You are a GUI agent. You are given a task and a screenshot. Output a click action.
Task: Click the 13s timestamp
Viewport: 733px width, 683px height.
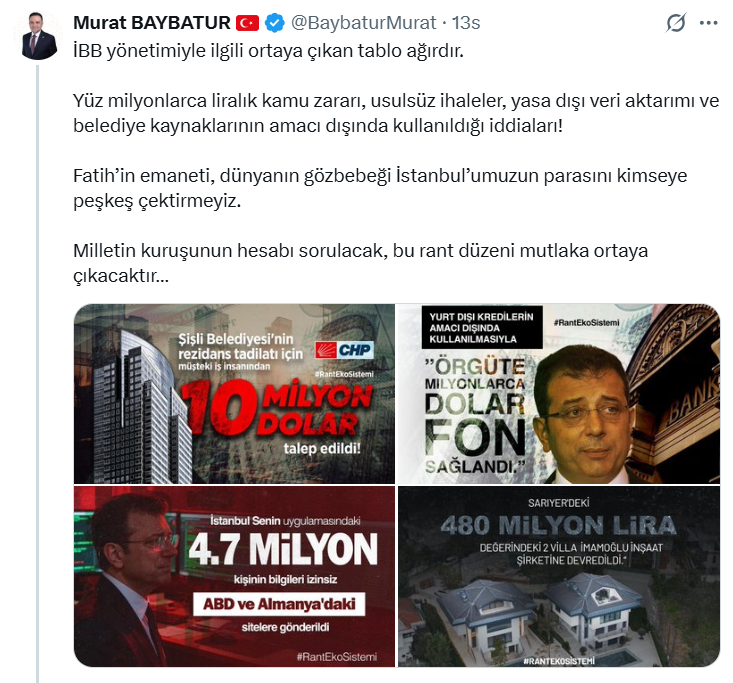pyautogui.click(x=466, y=23)
